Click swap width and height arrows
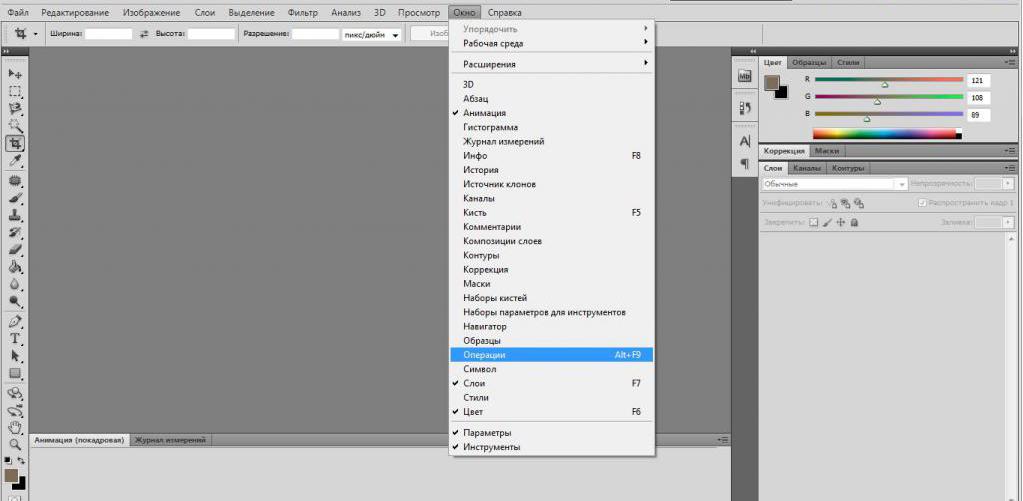The height and width of the screenshot is (501, 1023). [x=144, y=34]
